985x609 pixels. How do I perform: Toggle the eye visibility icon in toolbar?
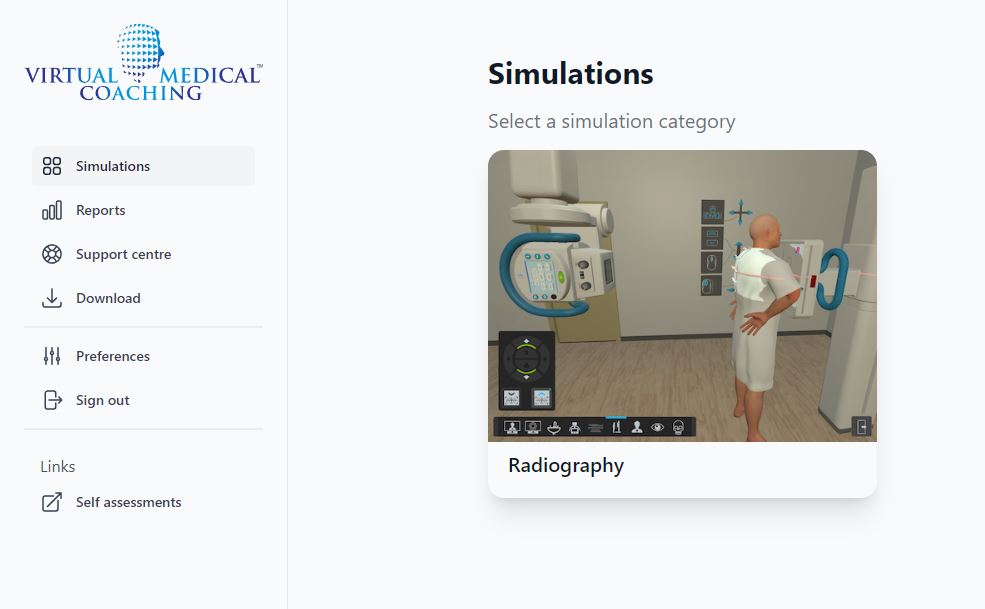click(x=659, y=426)
